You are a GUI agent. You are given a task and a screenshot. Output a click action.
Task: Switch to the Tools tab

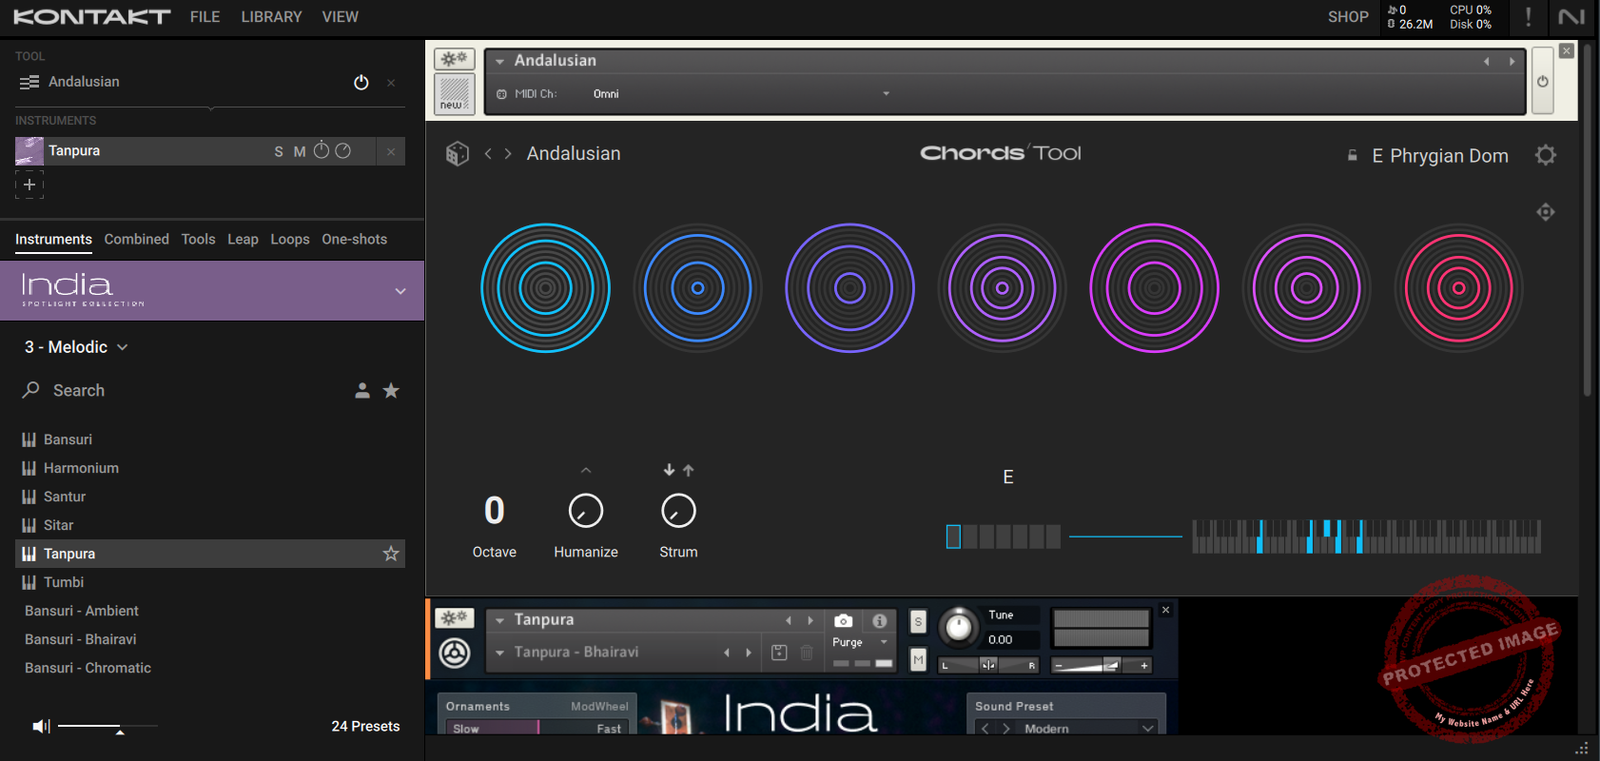[198, 239]
